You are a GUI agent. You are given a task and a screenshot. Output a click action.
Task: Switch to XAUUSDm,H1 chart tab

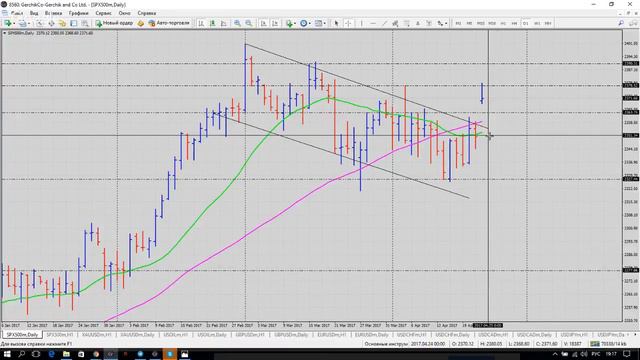96,335
